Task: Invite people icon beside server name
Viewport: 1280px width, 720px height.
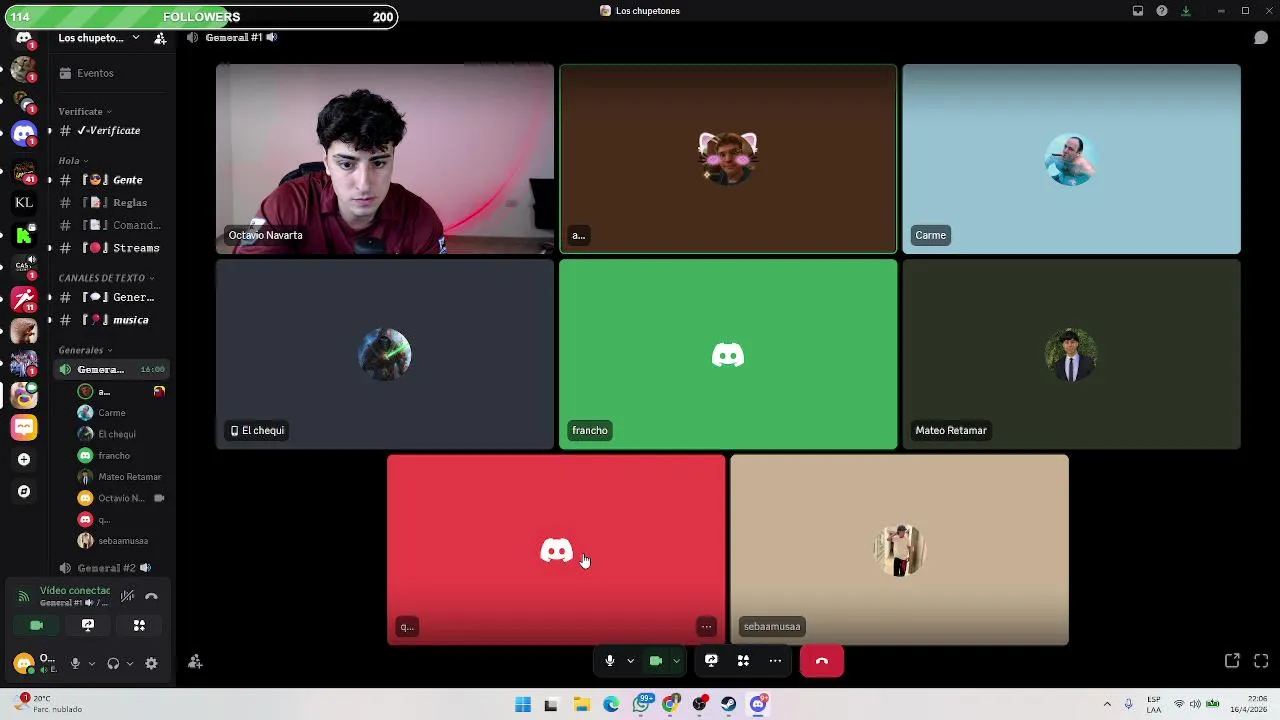Action: tap(160, 38)
